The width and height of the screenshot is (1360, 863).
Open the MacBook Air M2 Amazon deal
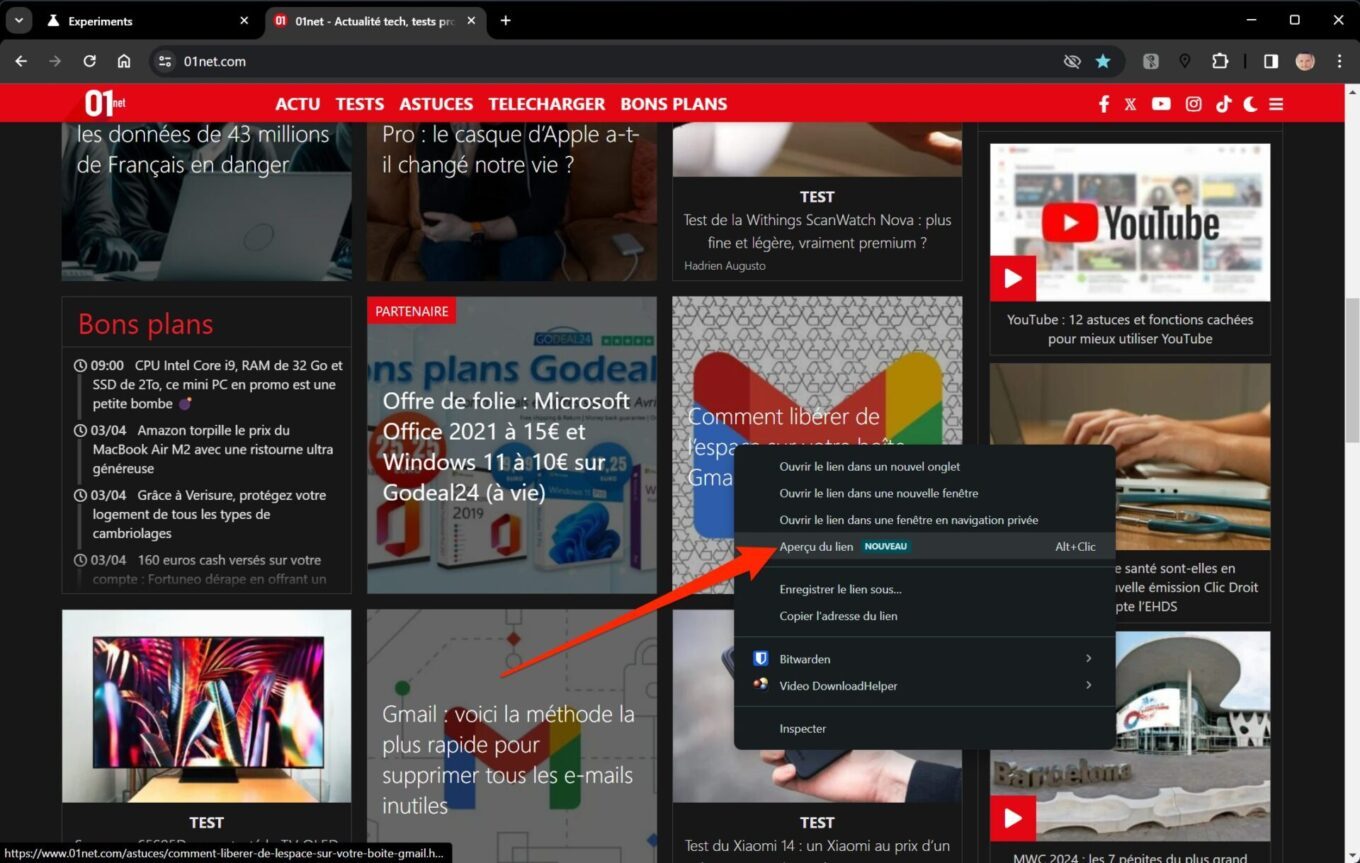[x=213, y=449]
